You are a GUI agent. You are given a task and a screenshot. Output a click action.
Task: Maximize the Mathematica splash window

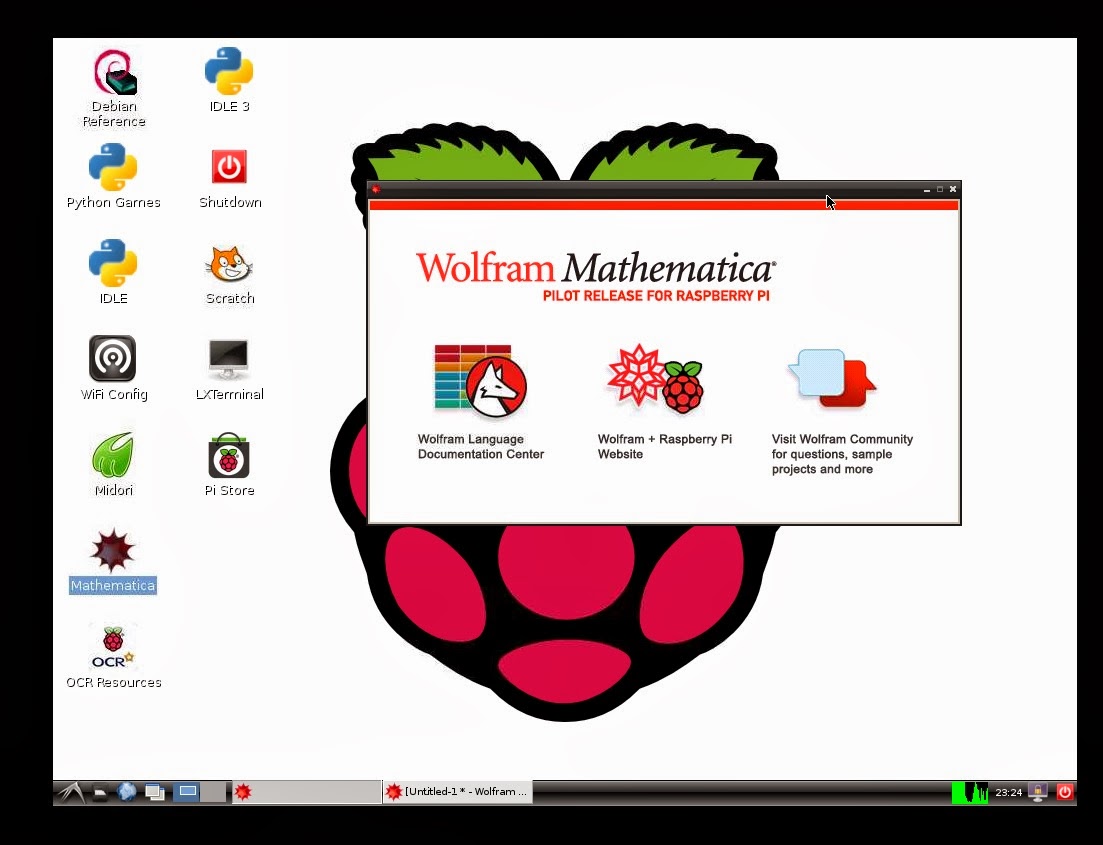pos(940,189)
